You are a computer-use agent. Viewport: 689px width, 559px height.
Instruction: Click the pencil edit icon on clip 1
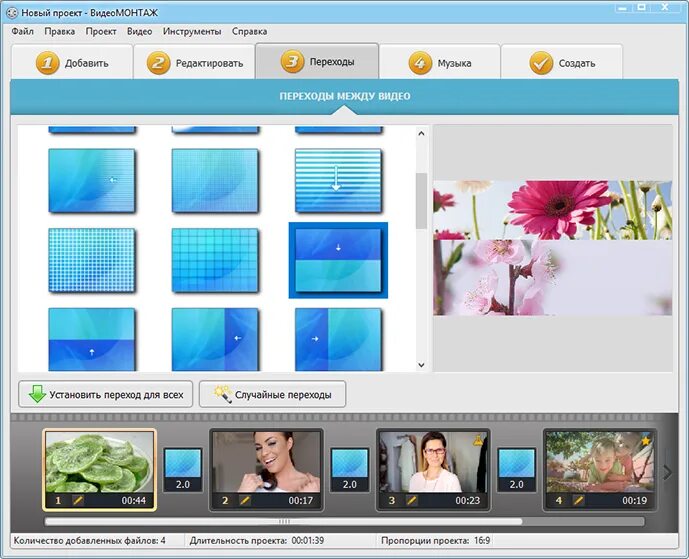(x=78, y=500)
